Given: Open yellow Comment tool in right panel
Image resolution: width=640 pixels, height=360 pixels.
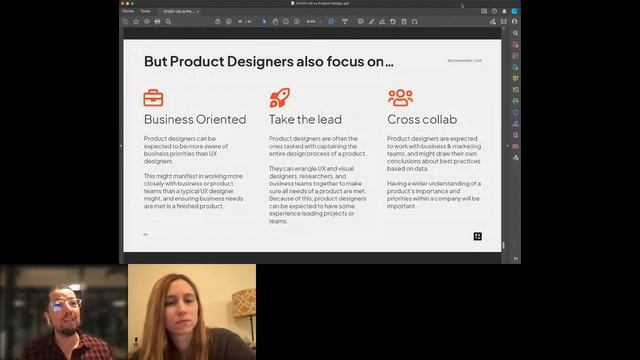Looking at the screenshot, I should click(x=516, y=78).
